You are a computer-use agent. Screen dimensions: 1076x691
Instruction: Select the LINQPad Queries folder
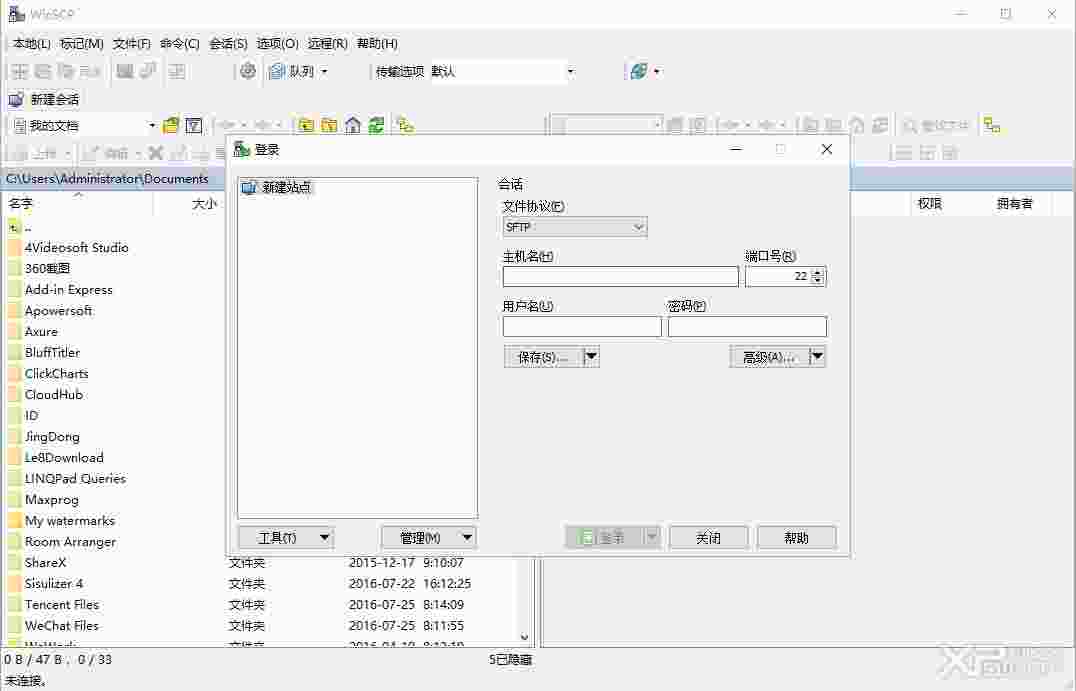coord(75,479)
